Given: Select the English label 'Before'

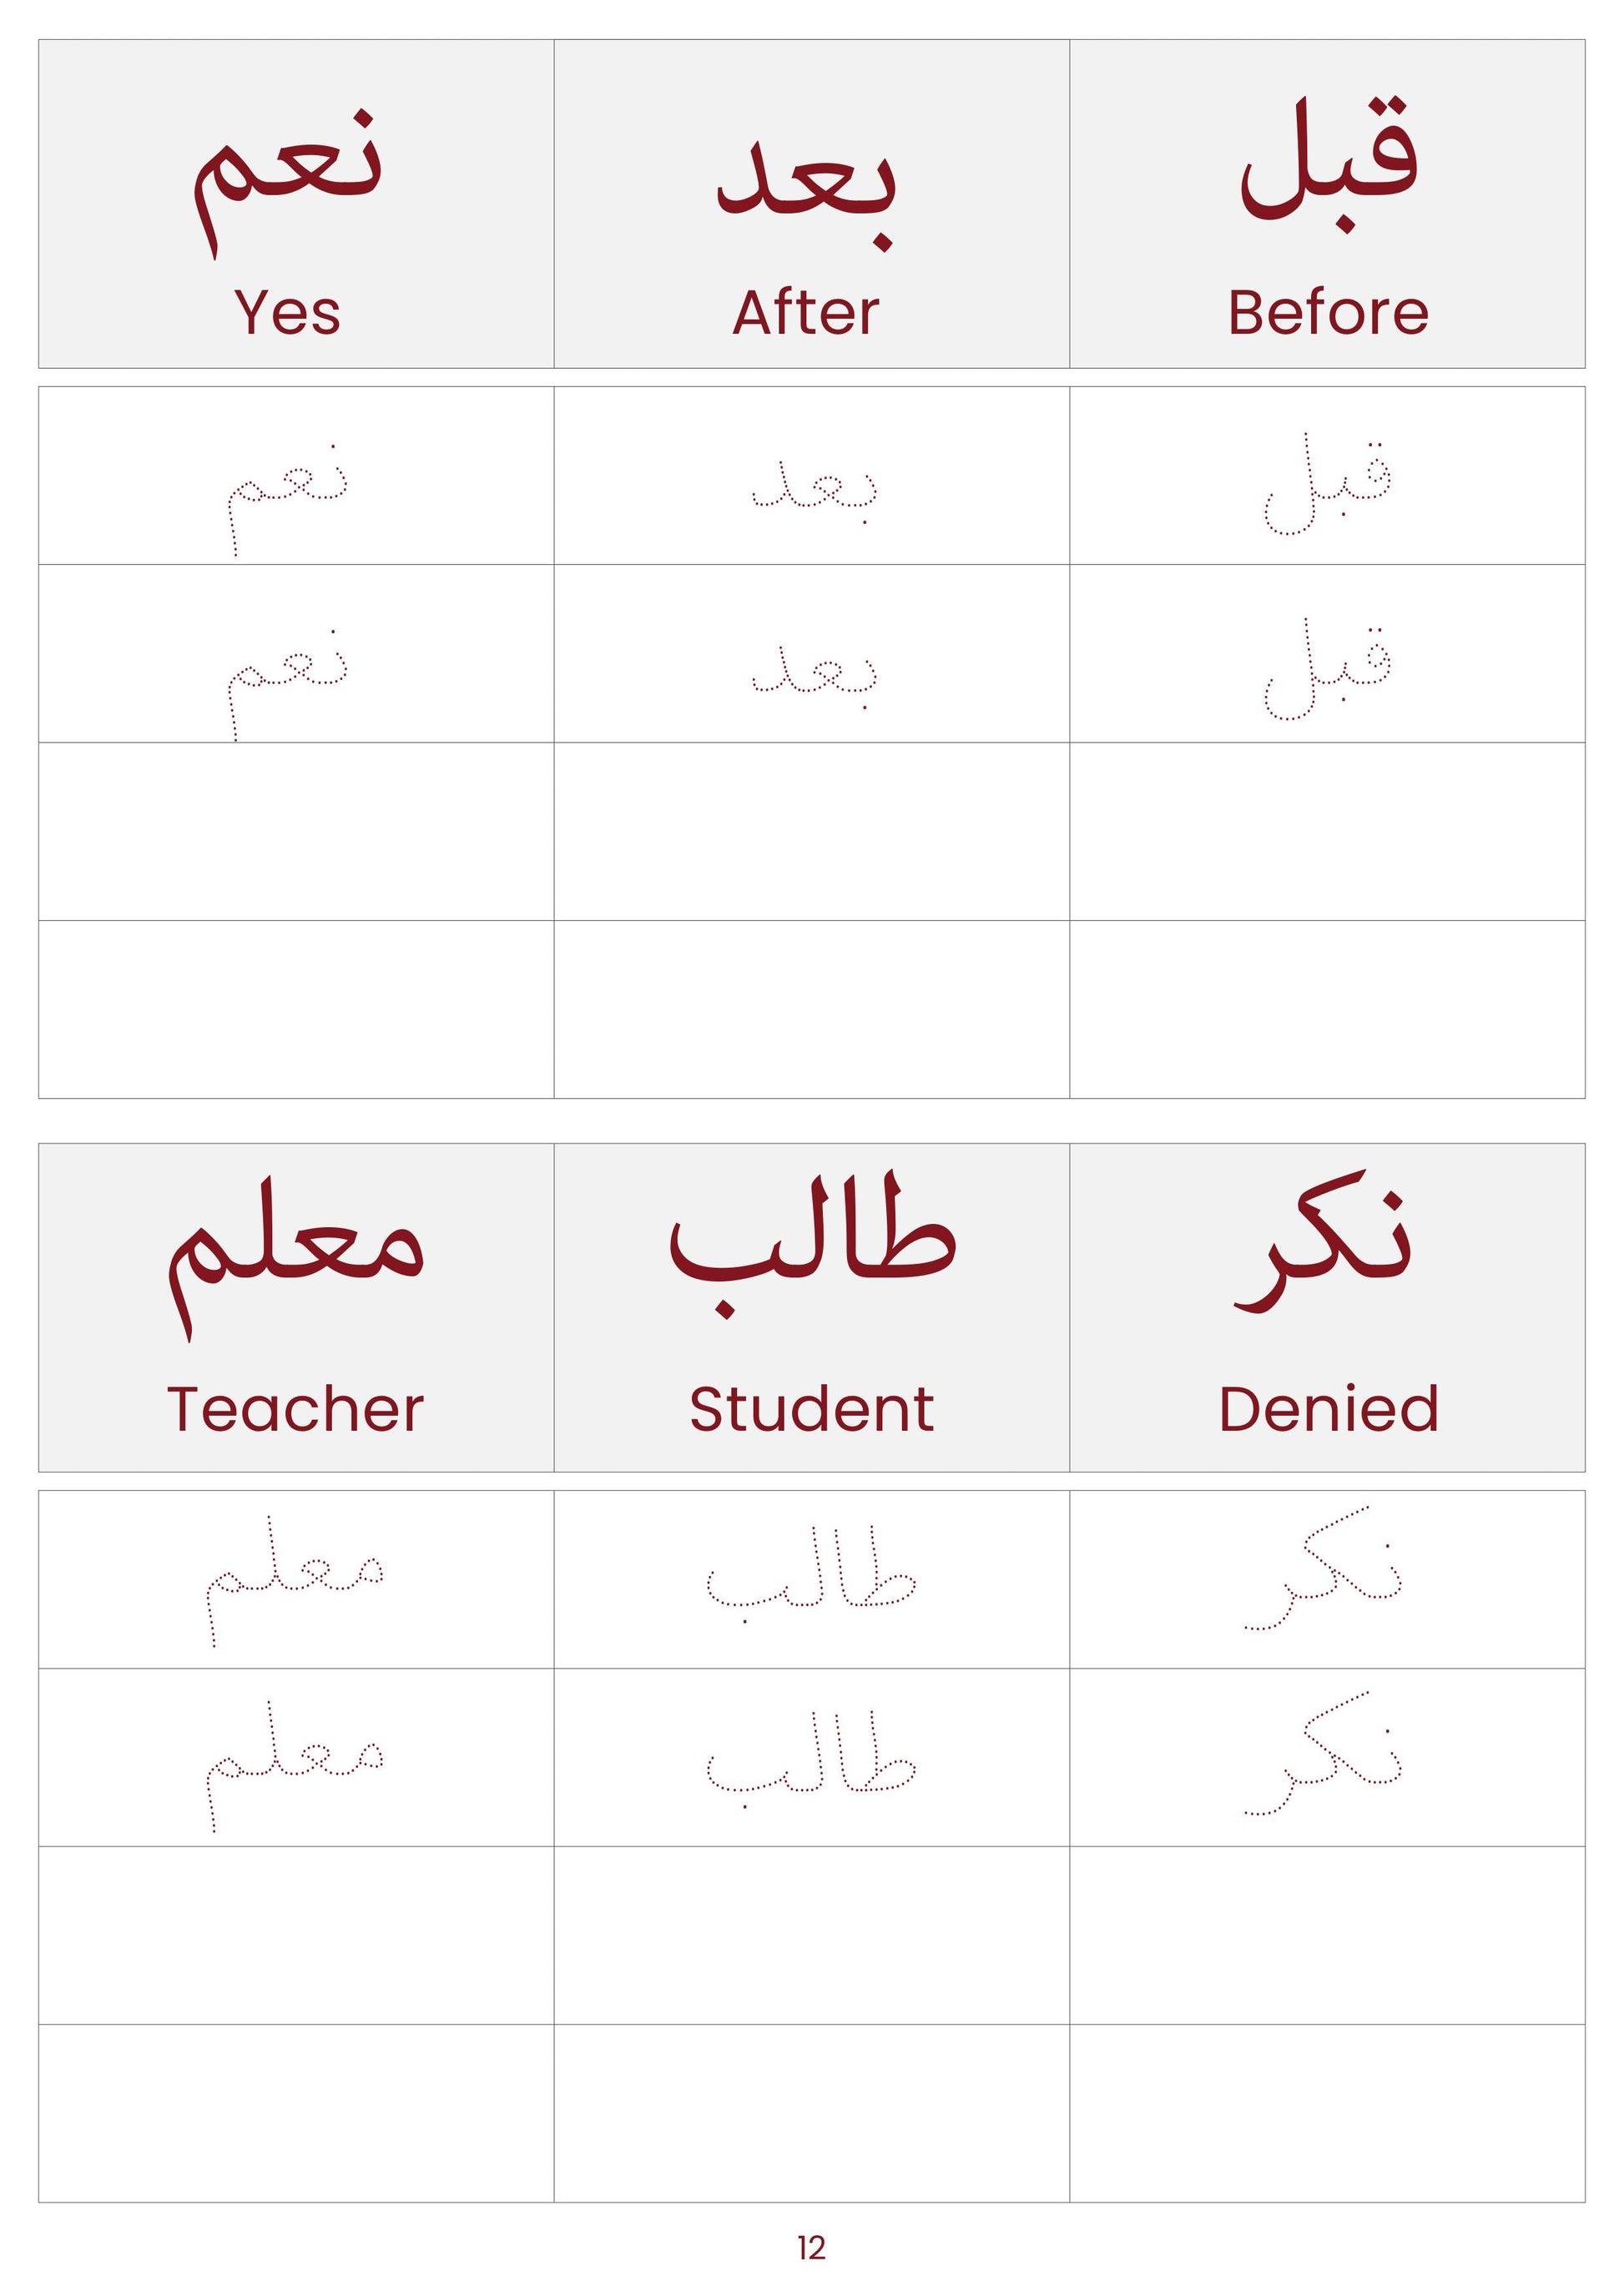Looking at the screenshot, I should click(x=1328, y=312).
